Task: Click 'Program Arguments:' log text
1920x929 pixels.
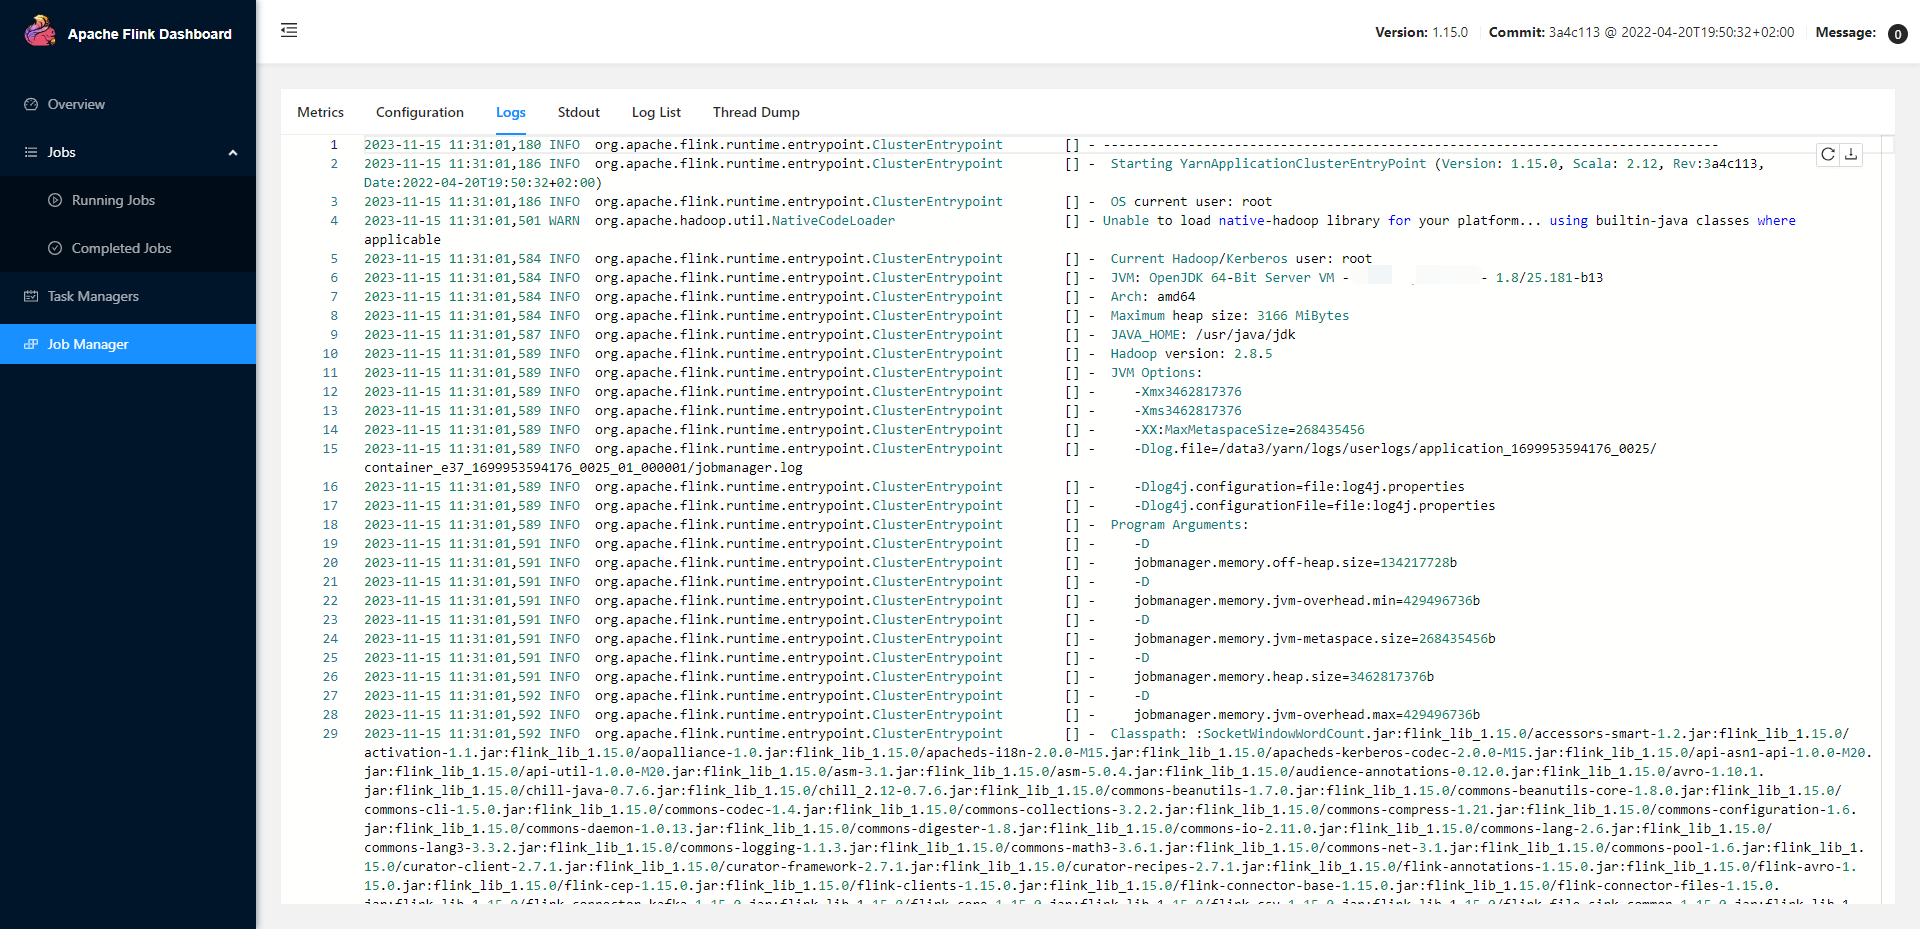Action: (1179, 525)
